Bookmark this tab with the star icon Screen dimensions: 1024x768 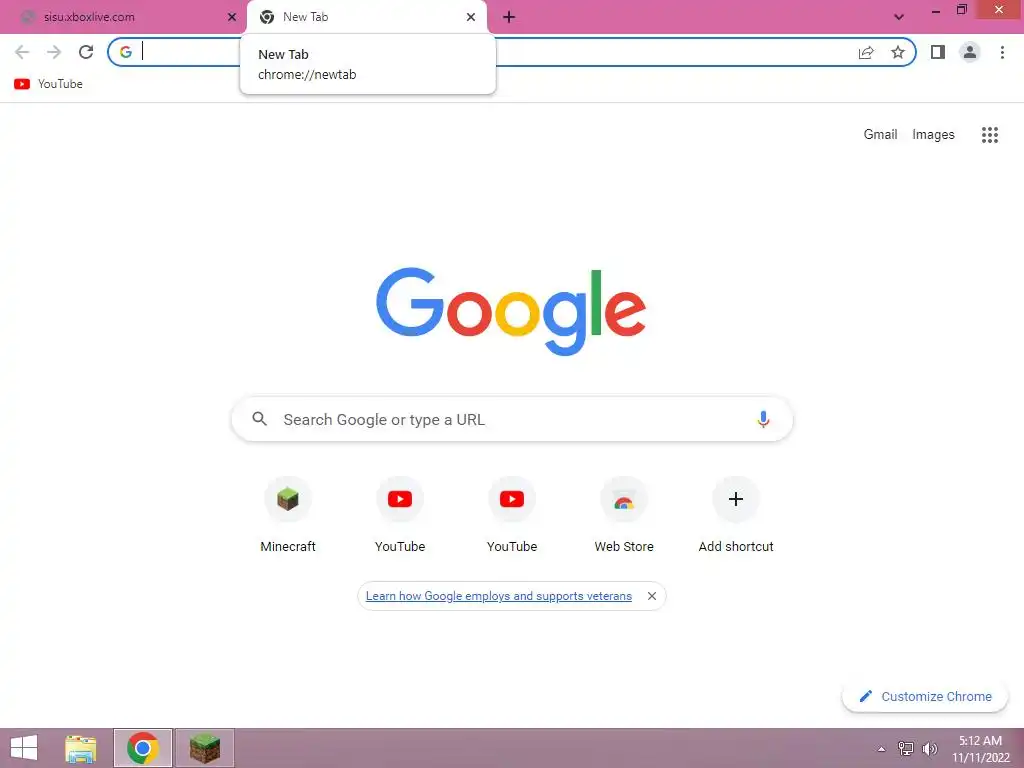click(898, 52)
